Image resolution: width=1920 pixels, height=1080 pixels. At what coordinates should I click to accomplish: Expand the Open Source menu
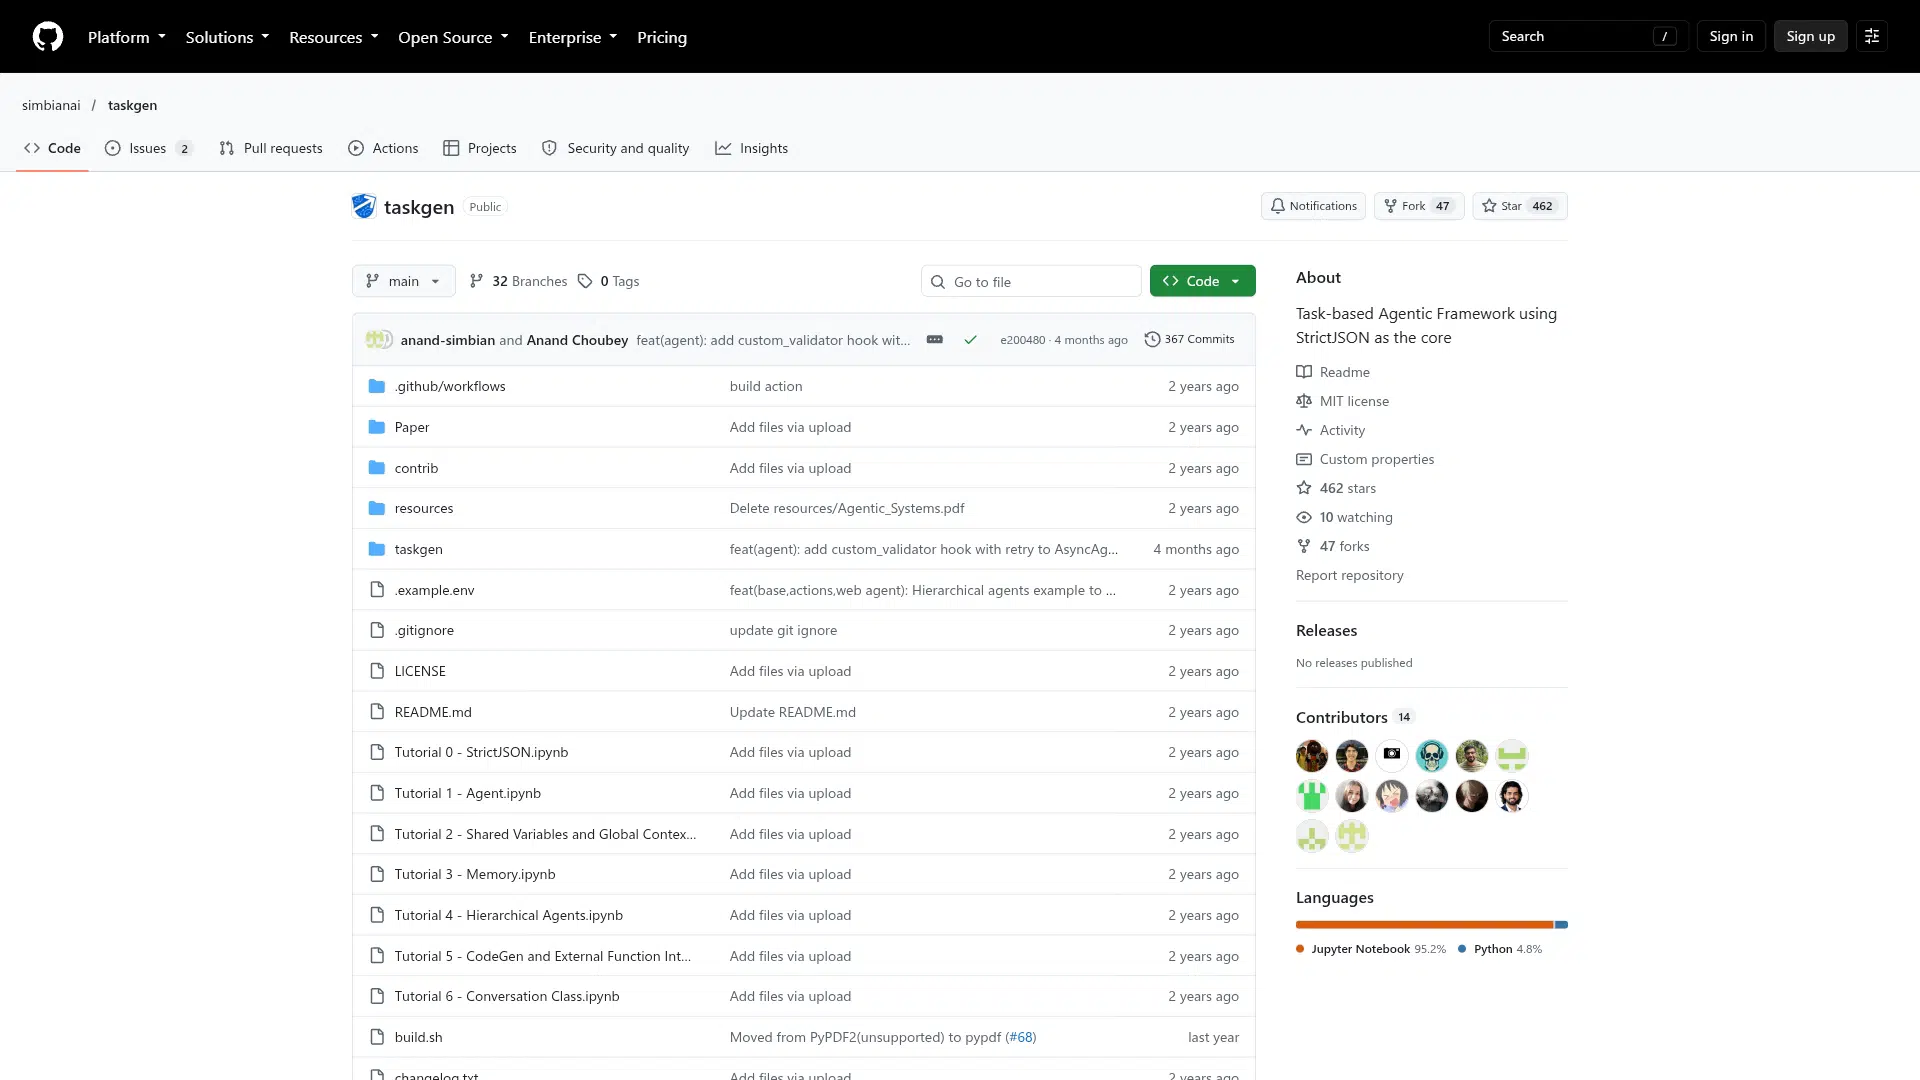click(x=453, y=37)
